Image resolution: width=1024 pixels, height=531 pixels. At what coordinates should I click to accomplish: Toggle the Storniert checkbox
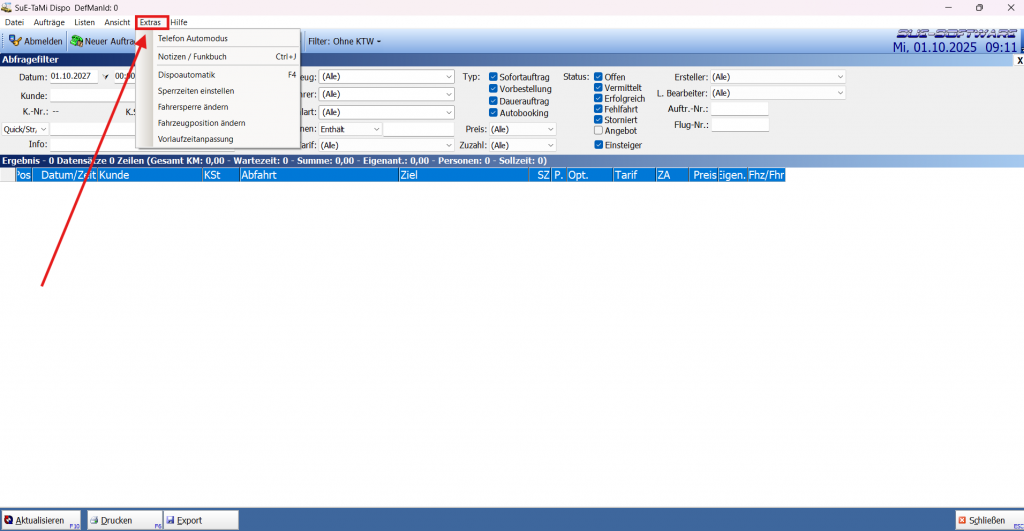coord(598,120)
